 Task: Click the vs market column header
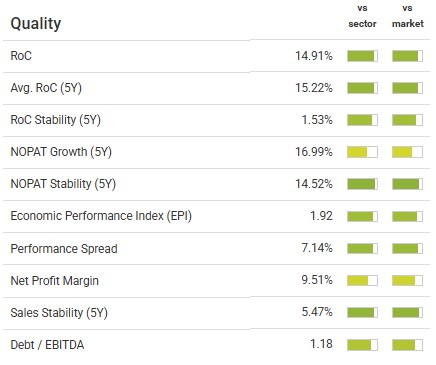pyautogui.click(x=408, y=16)
